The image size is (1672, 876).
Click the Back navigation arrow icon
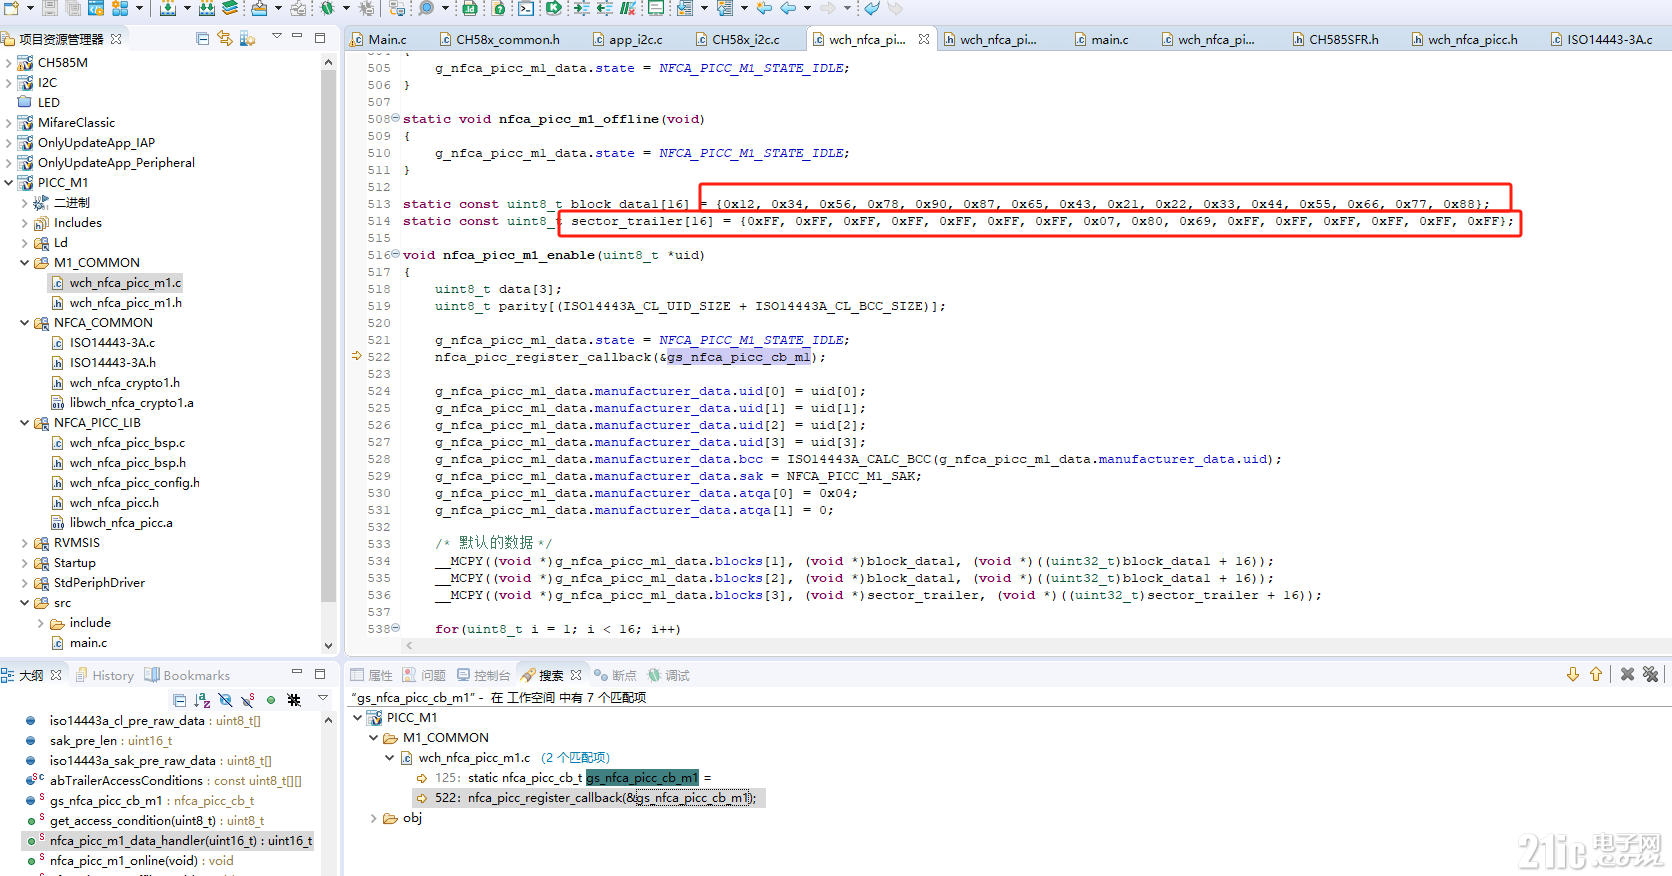pyautogui.click(x=788, y=8)
